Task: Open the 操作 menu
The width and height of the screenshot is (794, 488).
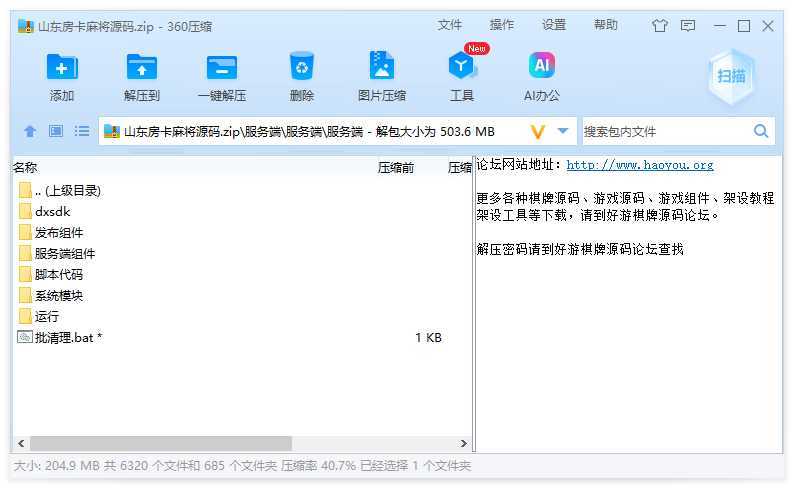Action: click(502, 25)
